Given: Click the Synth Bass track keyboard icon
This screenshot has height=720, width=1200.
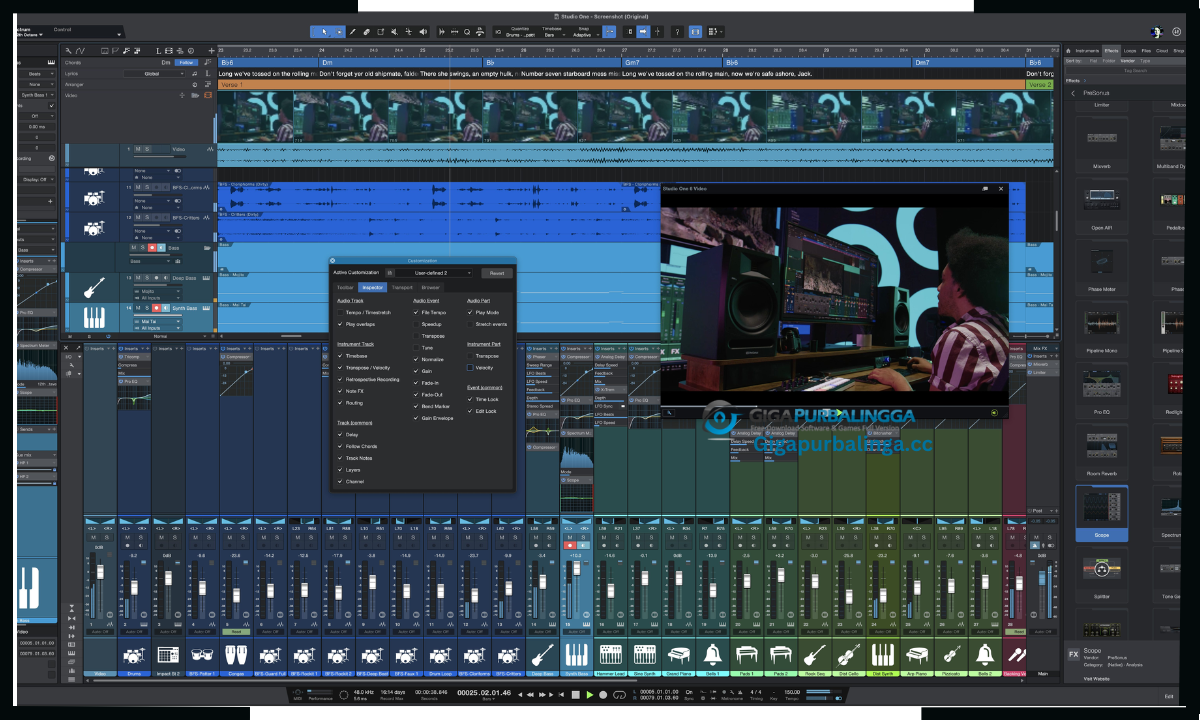Looking at the screenshot, I should [94, 318].
